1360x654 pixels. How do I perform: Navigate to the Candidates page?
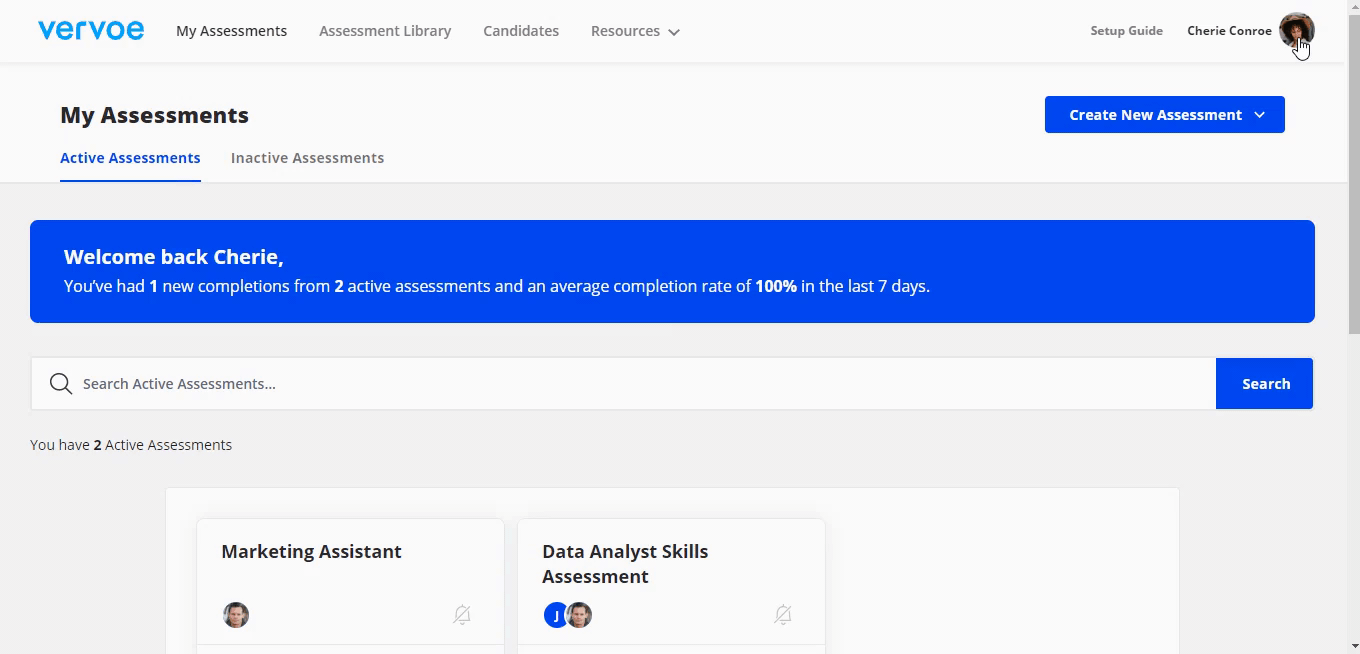(521, 31)
